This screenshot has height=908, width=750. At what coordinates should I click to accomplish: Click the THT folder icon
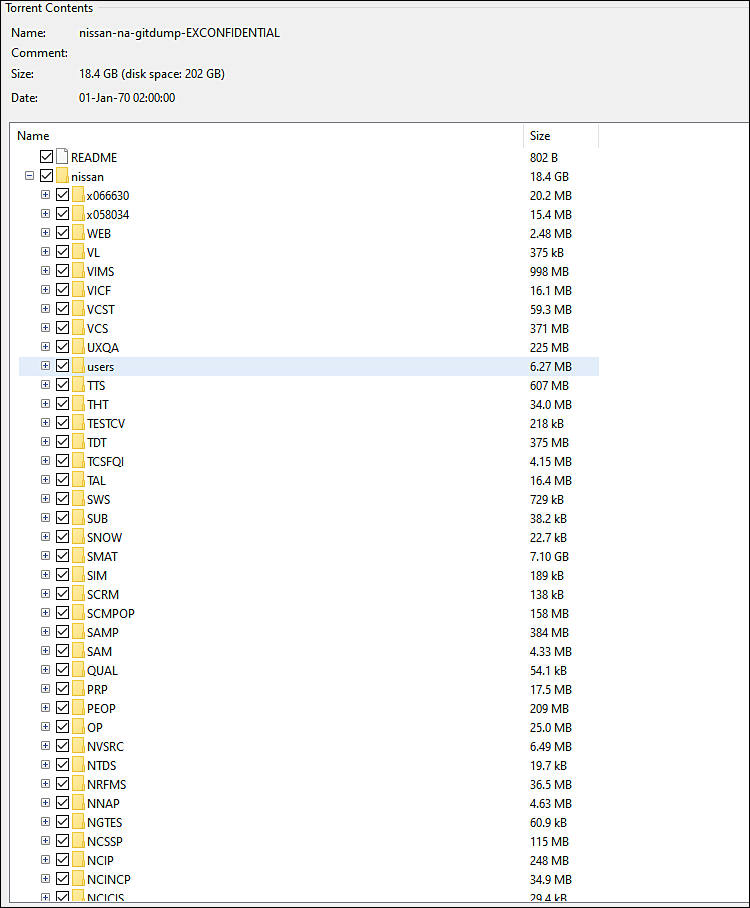pos(78,404)
